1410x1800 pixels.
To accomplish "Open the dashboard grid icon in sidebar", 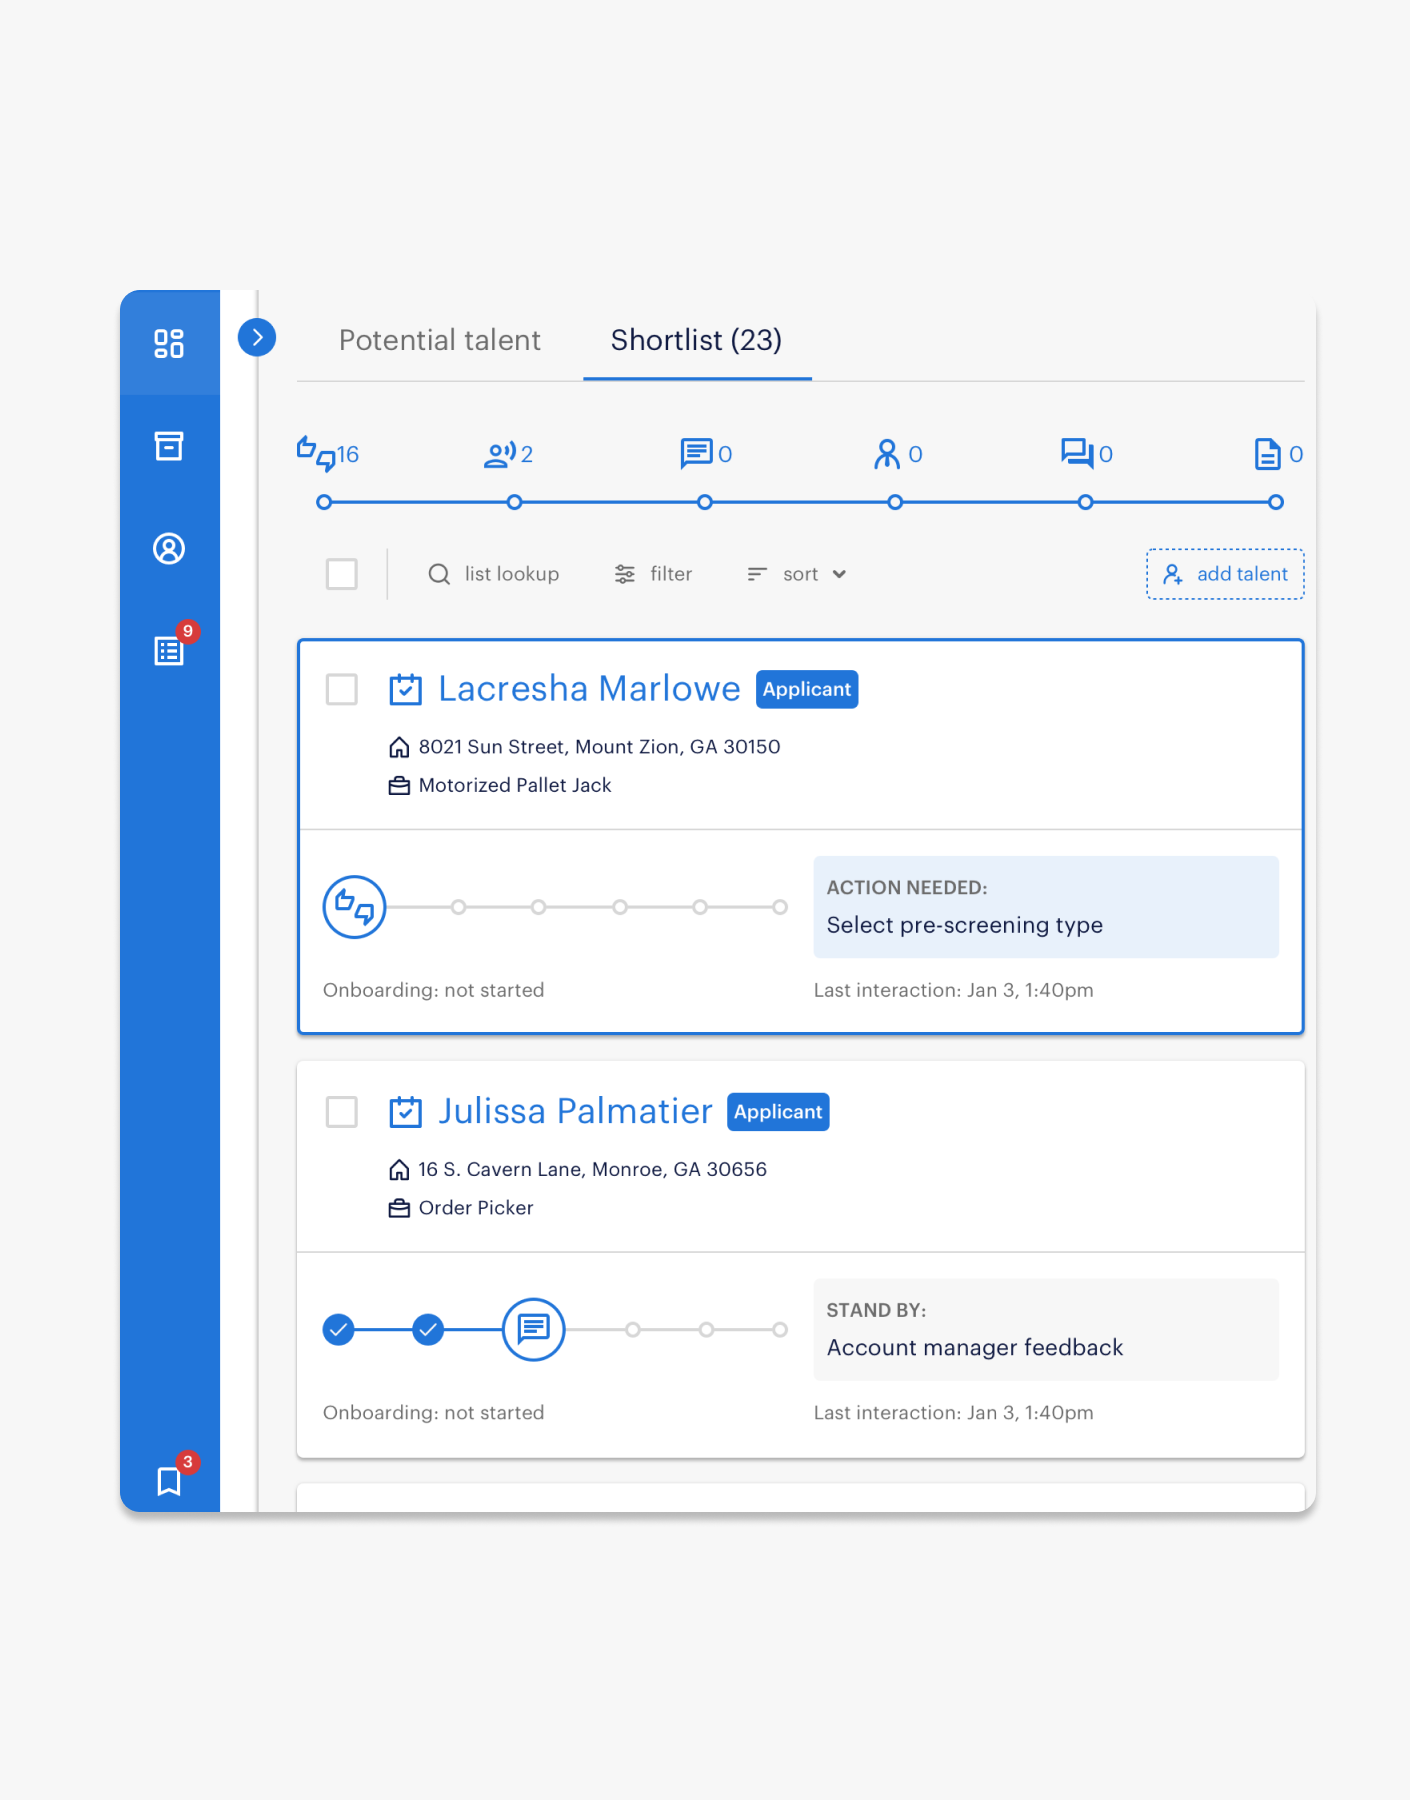I will pos(169,343).
